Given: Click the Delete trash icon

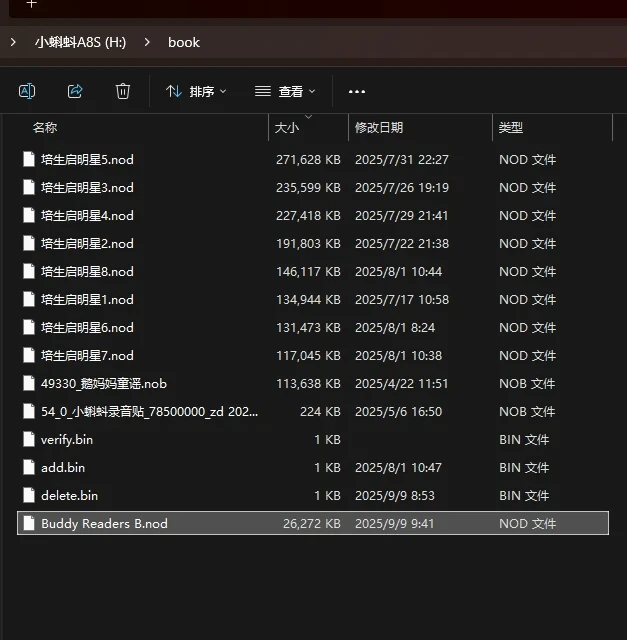Looking at the screenshot, I should coord(123,91).
